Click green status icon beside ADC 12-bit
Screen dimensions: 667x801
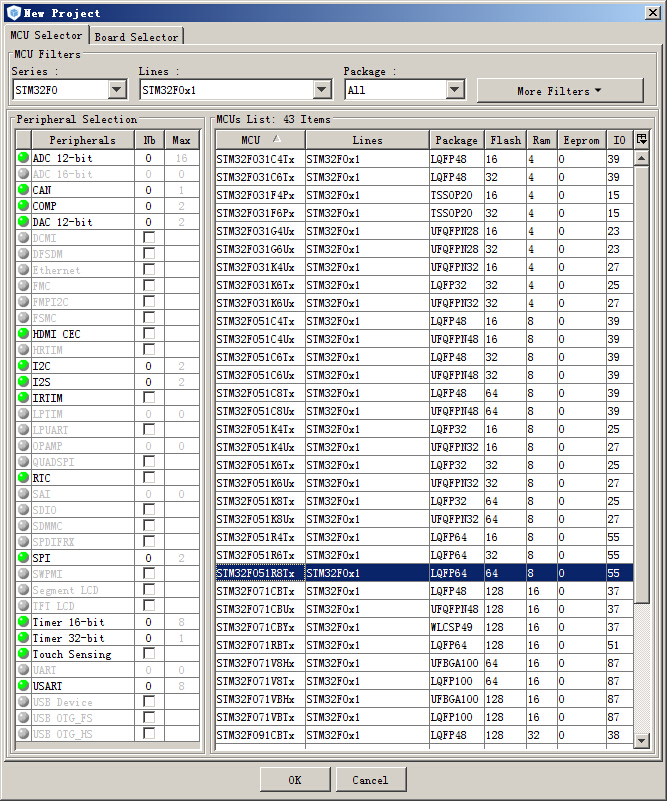tap(23, 158)
